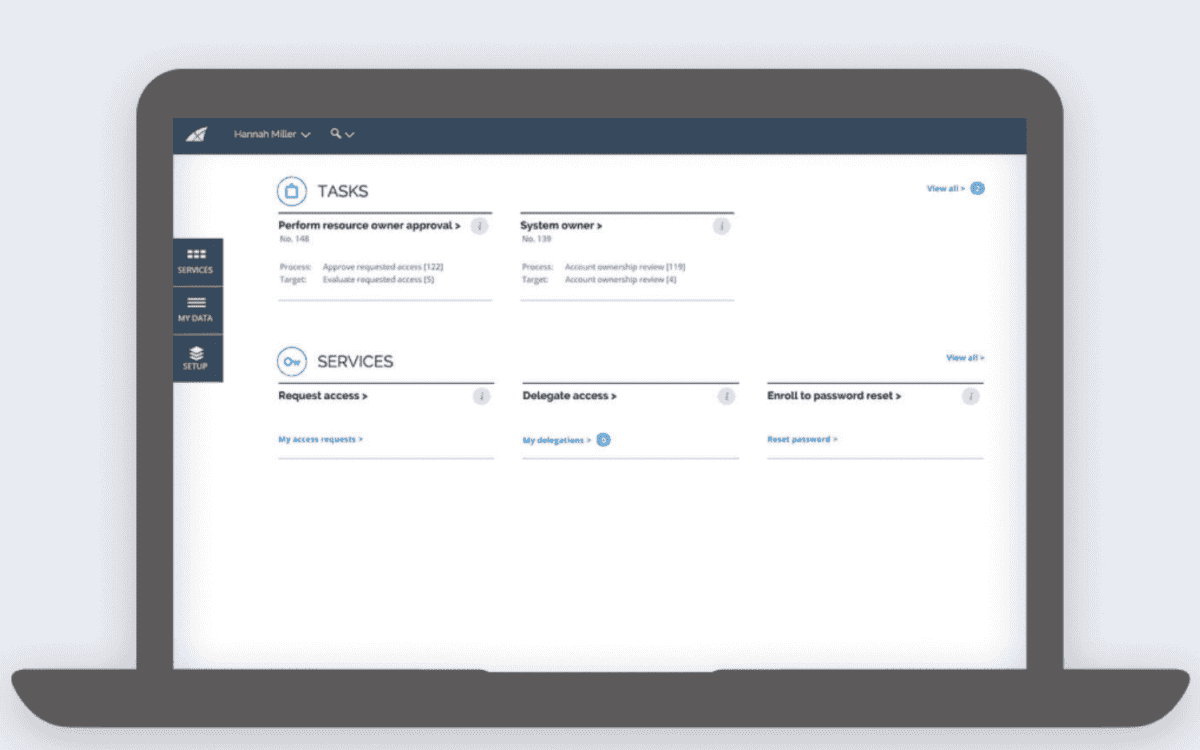Screen dimensions: 1200x750
Task: Switch to the My Data sidebar tab
Action: click(198, 309)
